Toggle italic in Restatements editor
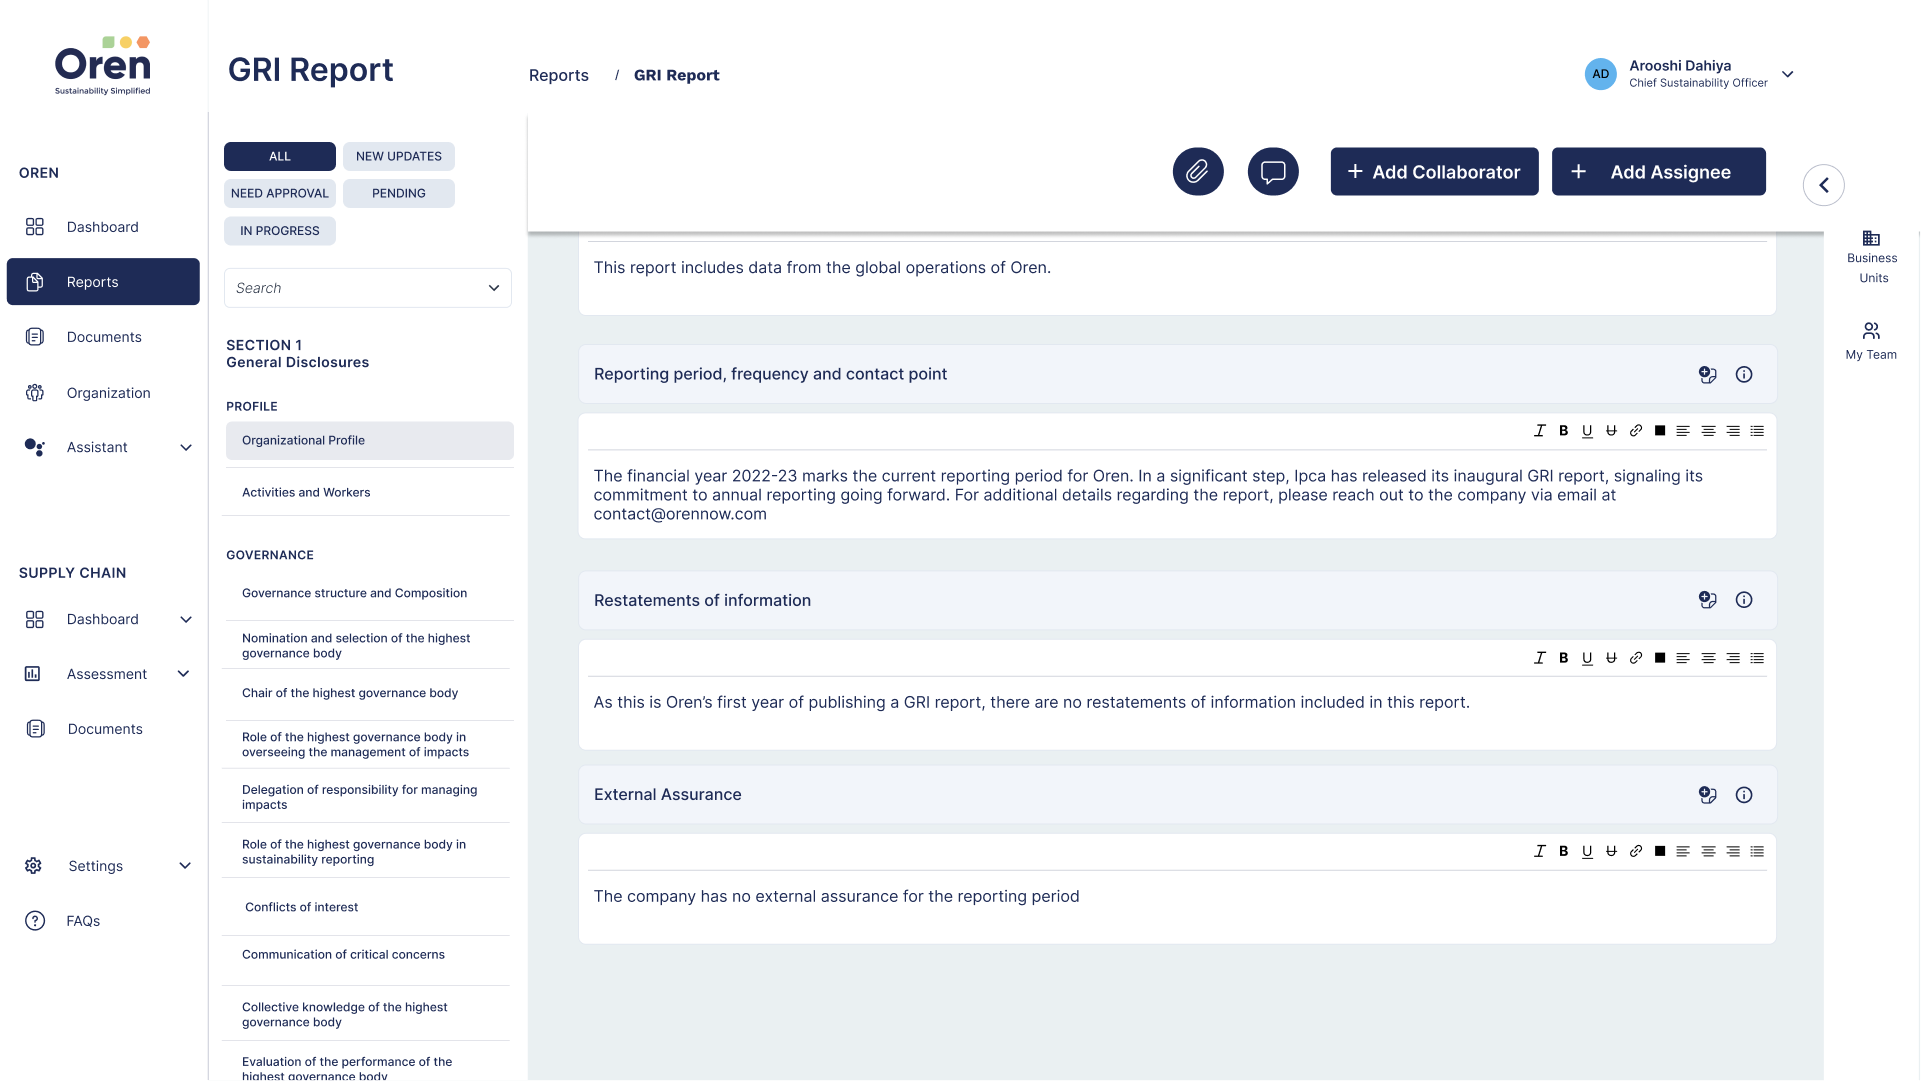This screenshot has width=1921, height=1081. (x=1540, y=658)
